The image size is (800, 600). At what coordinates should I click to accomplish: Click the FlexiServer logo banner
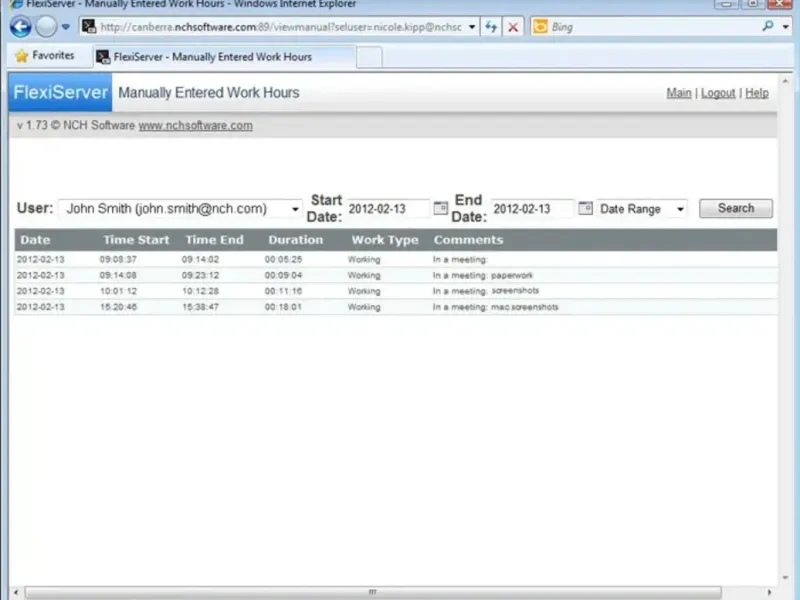pyautogui.click(x=60, y=92)
